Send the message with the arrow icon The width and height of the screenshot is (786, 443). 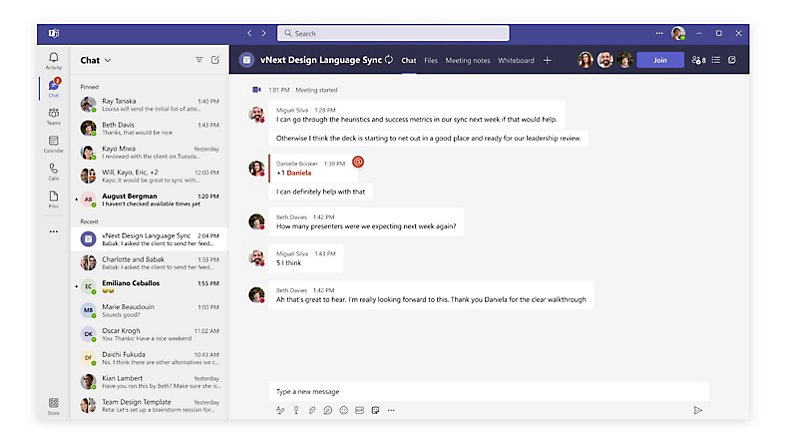(697, 410)
